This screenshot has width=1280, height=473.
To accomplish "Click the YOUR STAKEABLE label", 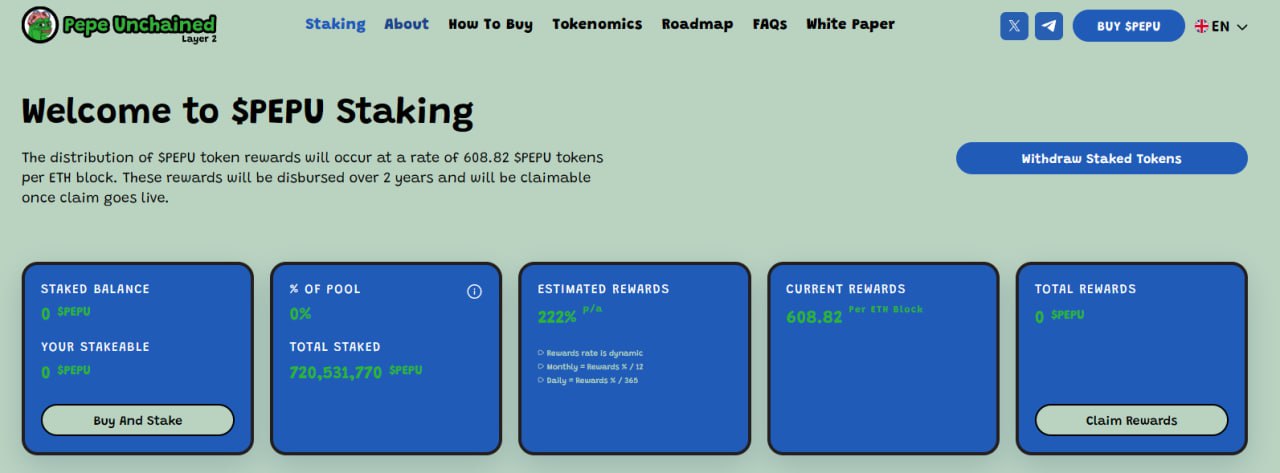I will (x=95, y=347).
